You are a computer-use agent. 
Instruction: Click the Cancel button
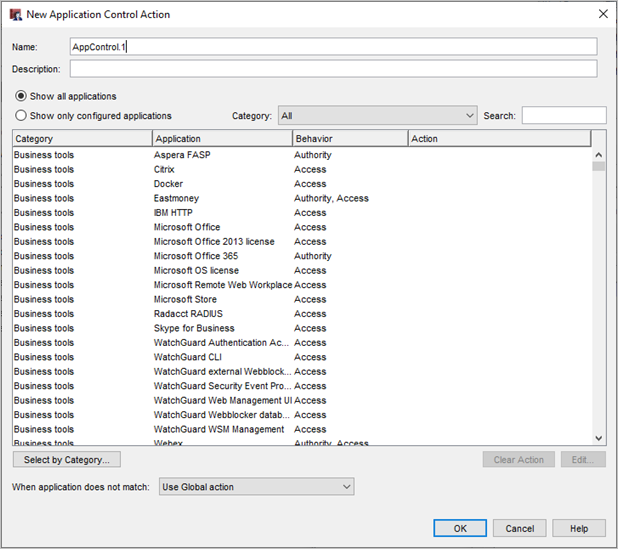coord(520,528)
